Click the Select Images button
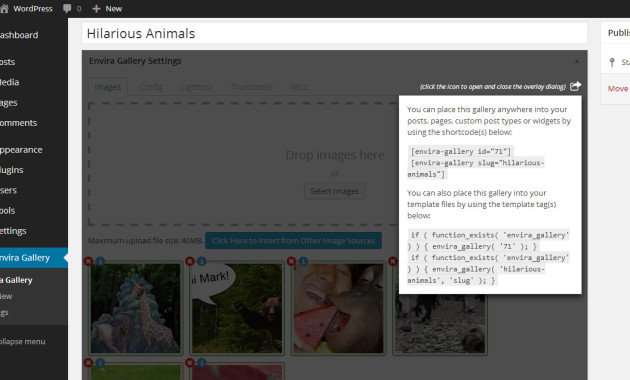 (x=334, y=191)
